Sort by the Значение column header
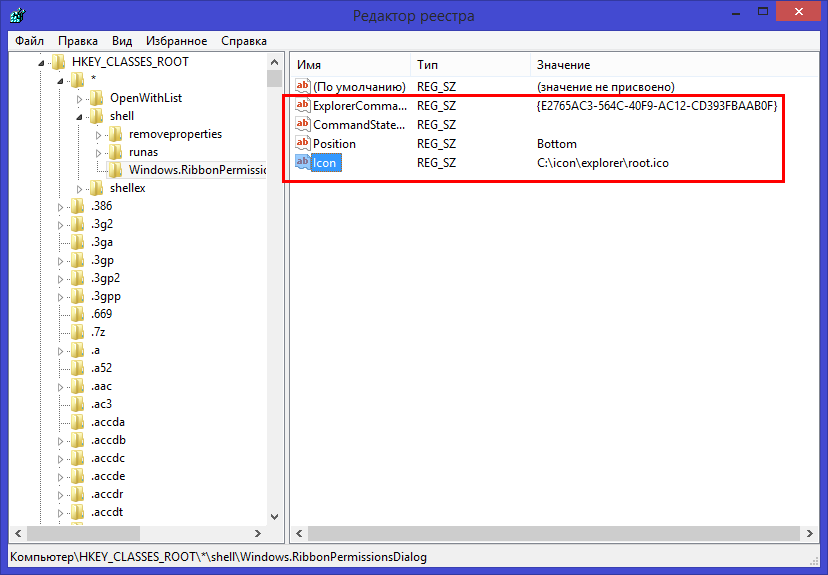This screenshot has height=575, width=828. click(x=674, y=65)
